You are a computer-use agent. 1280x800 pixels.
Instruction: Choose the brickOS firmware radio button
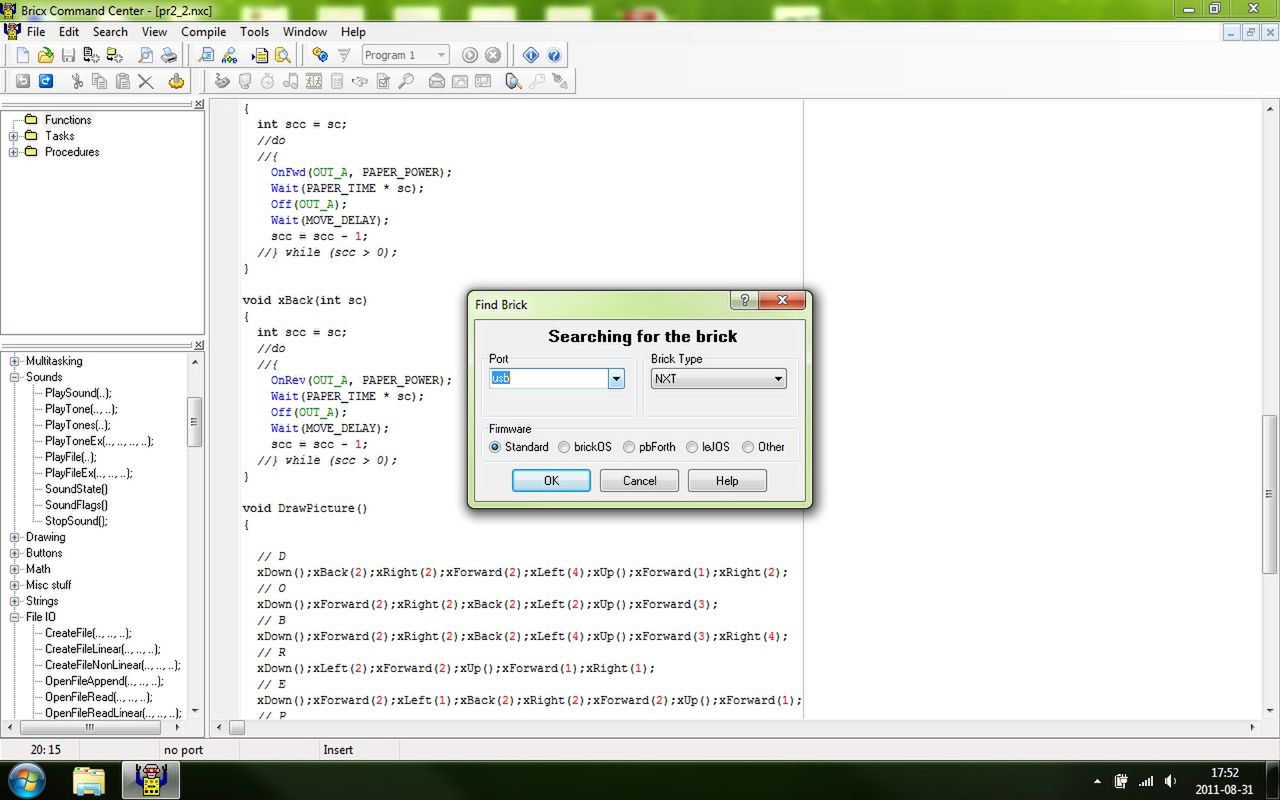click(x=564, y=447)
